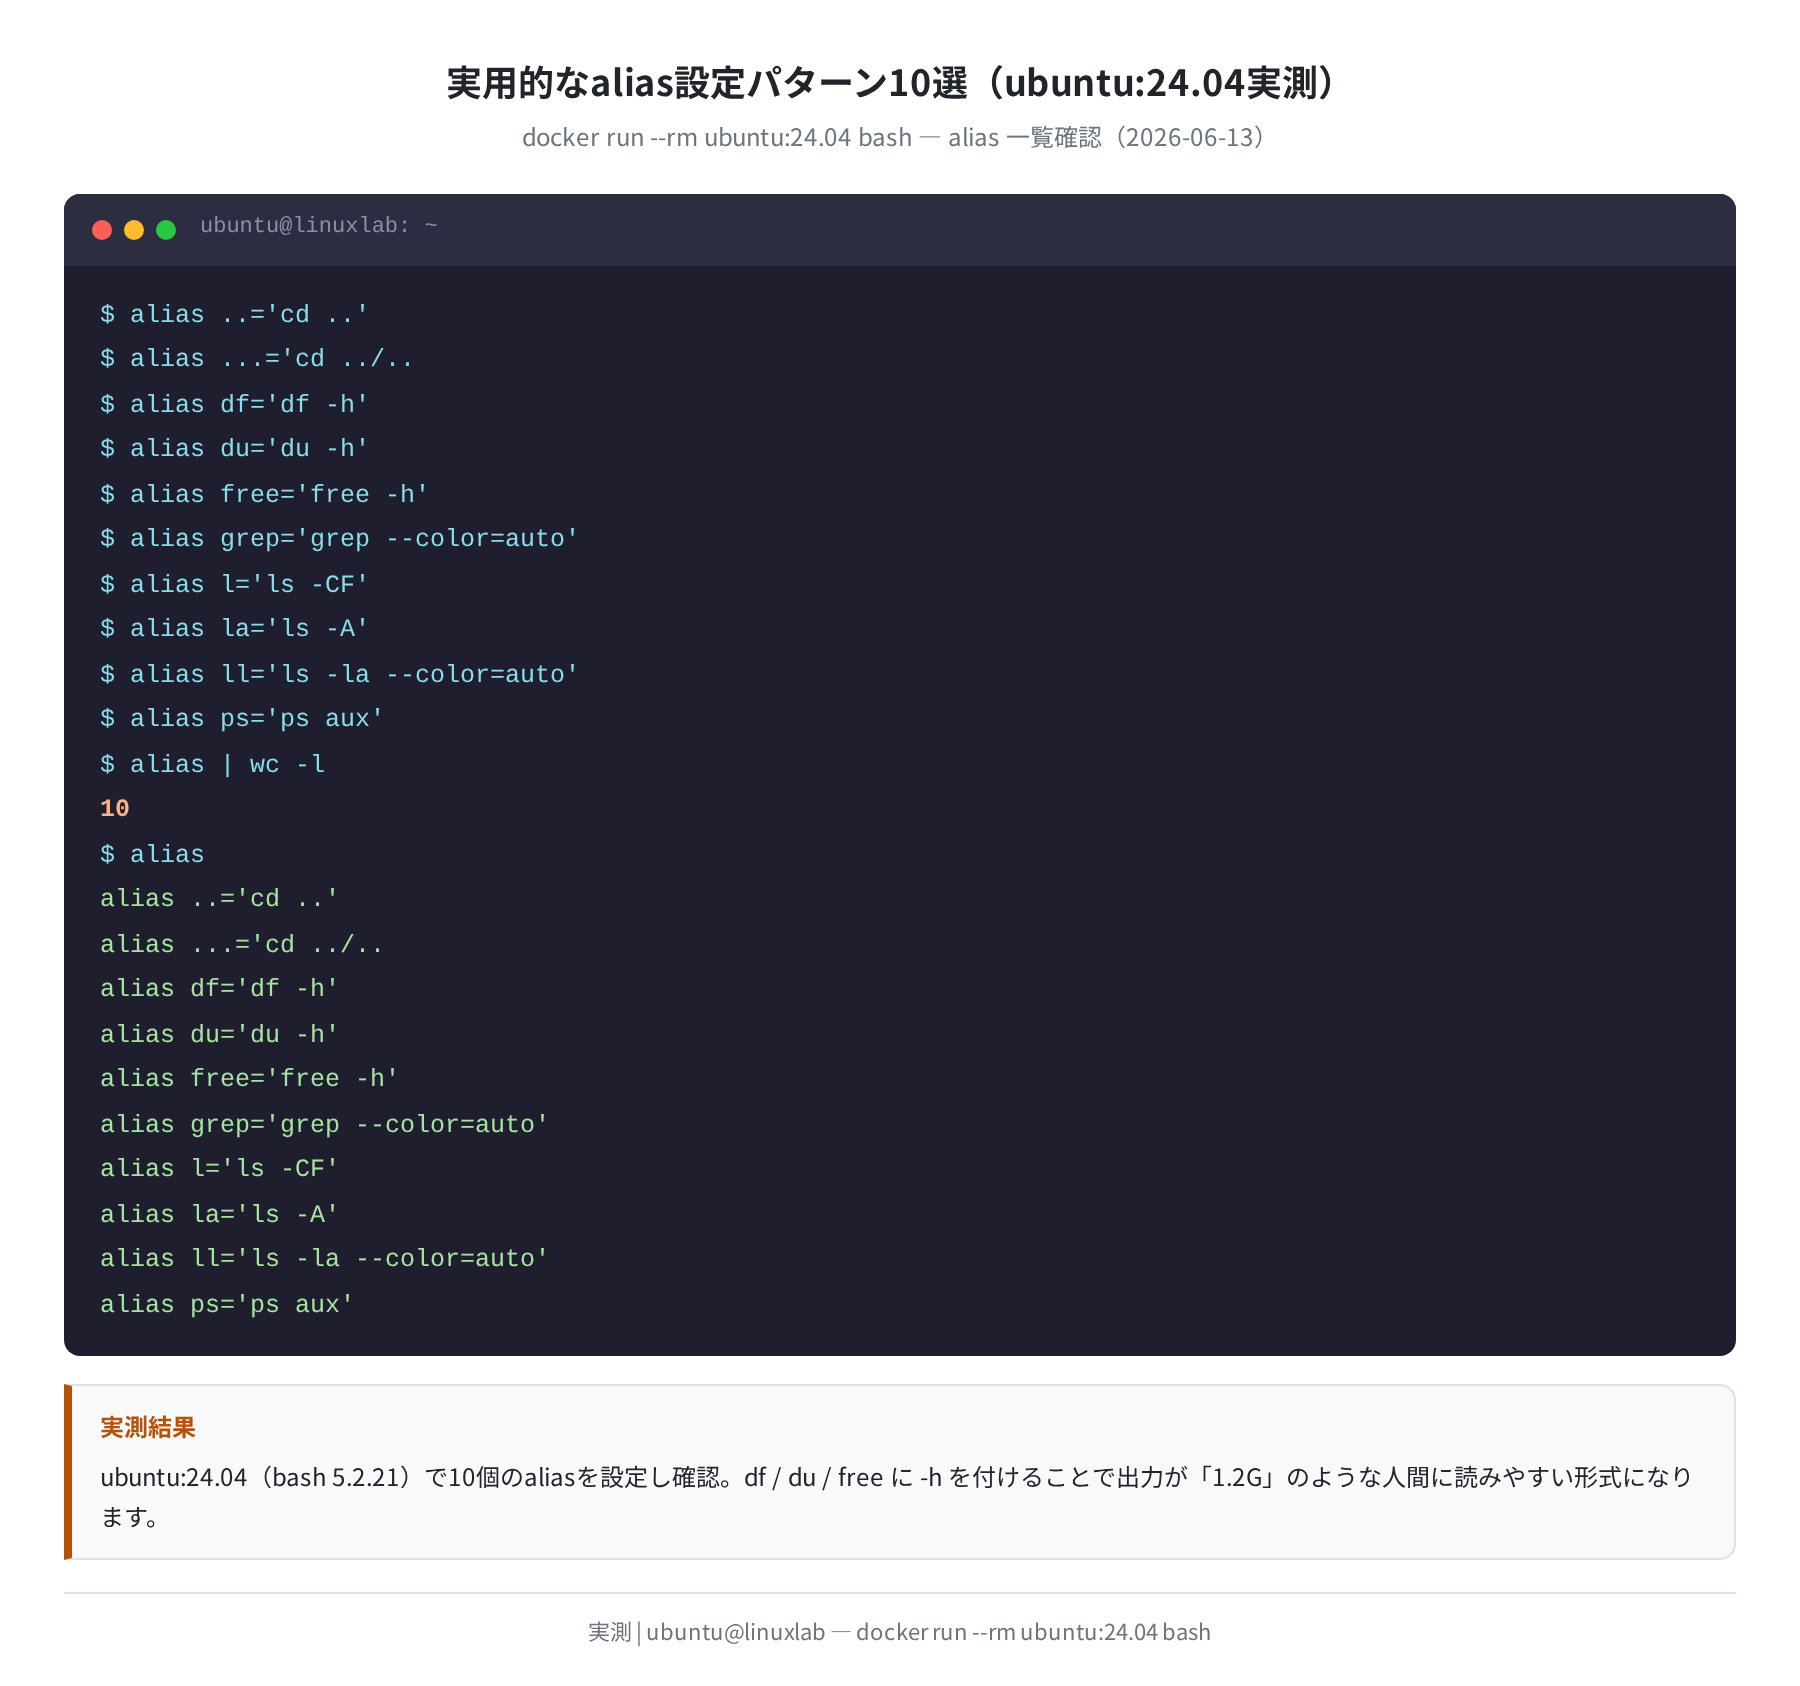Click green output alias free='free -h'
1800x1686 pixels.
point(250,1078)
